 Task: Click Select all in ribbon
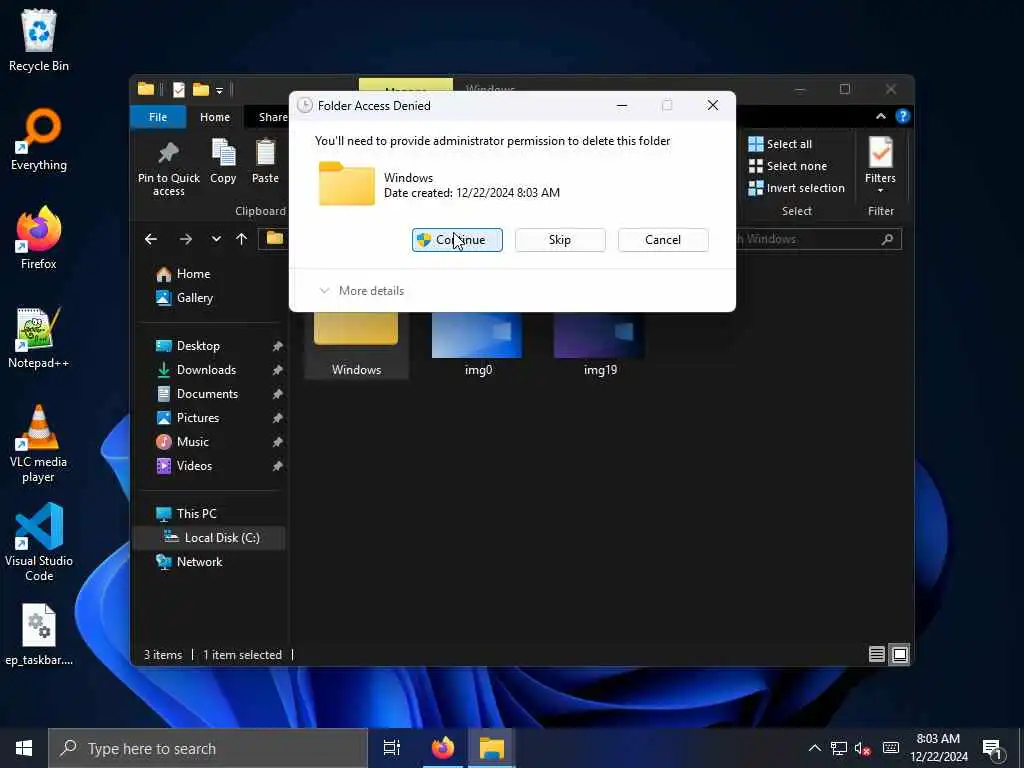(x=780, y=144)
